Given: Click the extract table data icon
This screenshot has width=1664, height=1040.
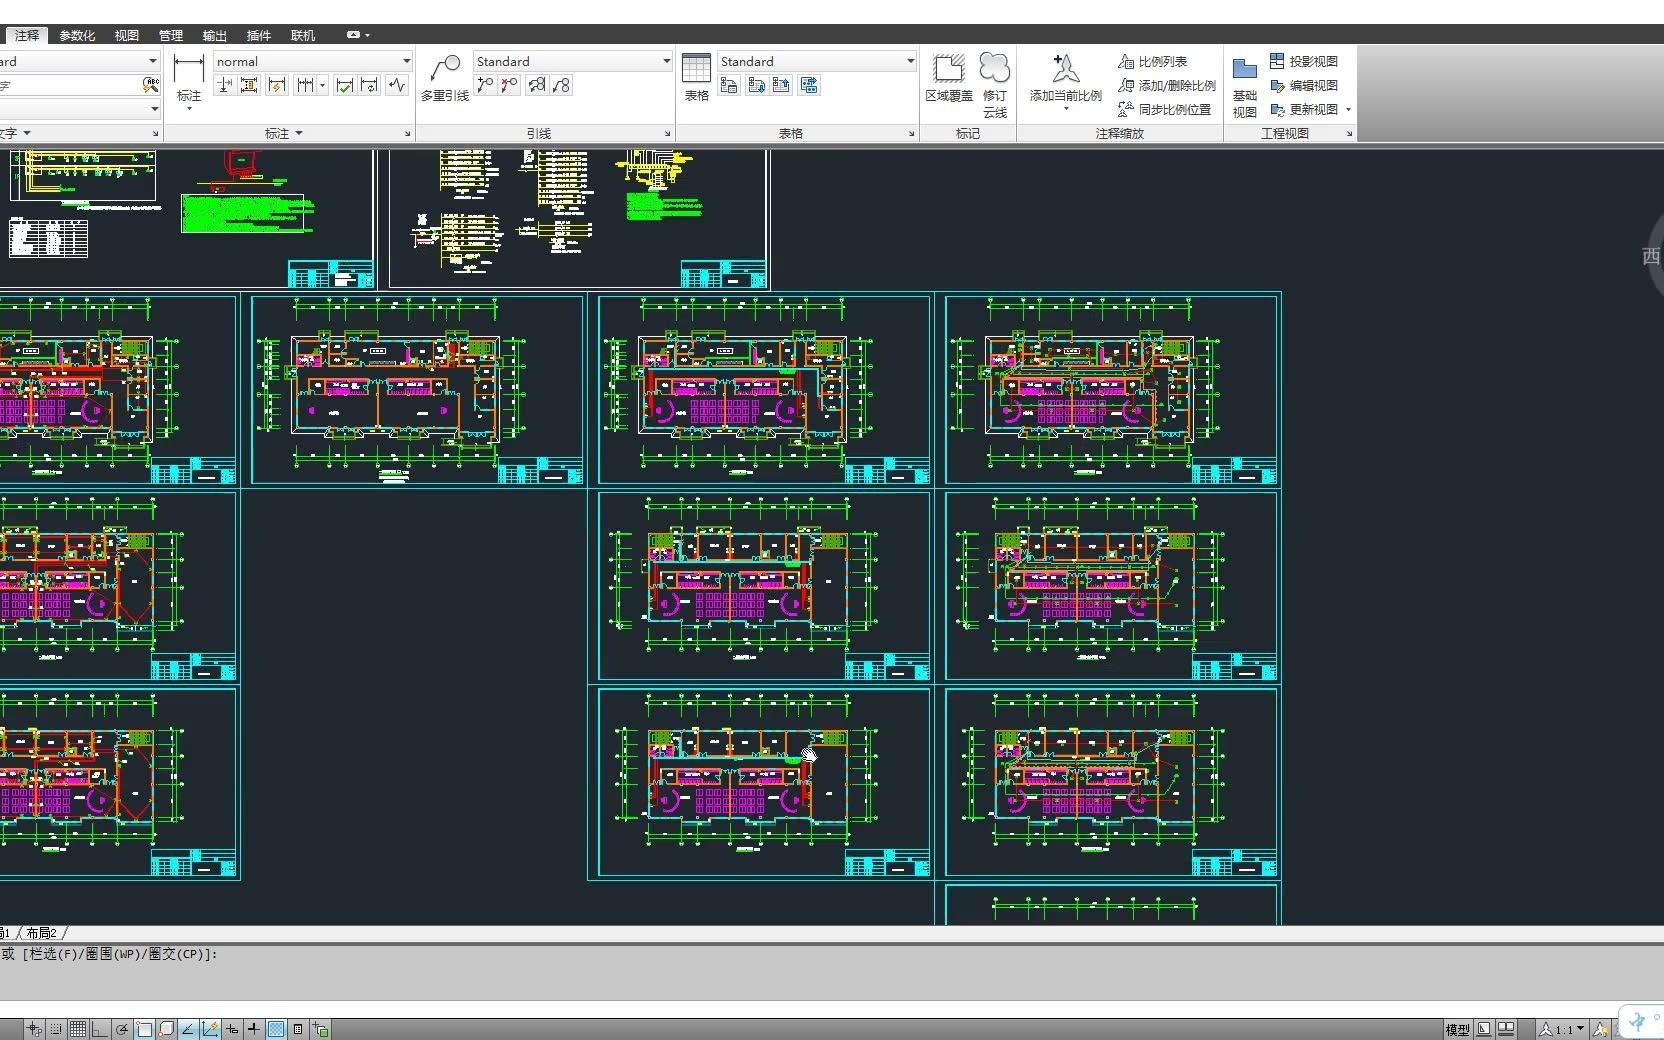Looking at the screenshot, I should [809, 85].
